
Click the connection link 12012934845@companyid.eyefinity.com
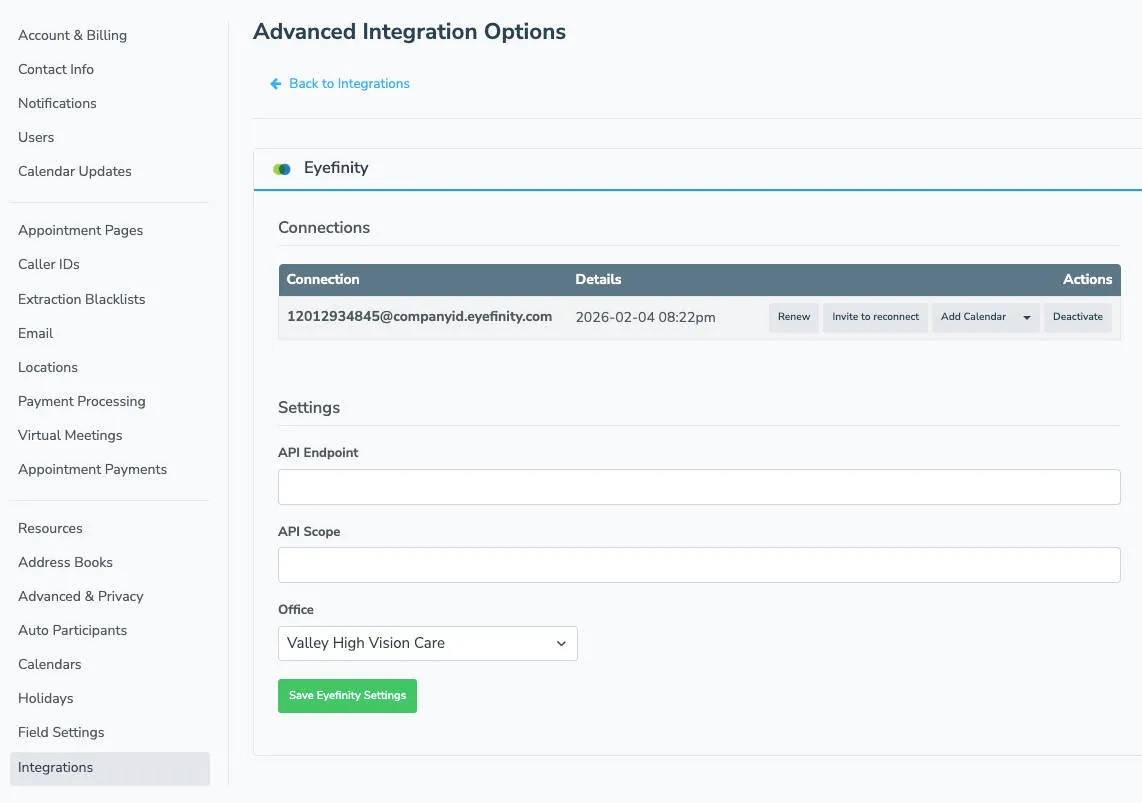pos(419,316)
